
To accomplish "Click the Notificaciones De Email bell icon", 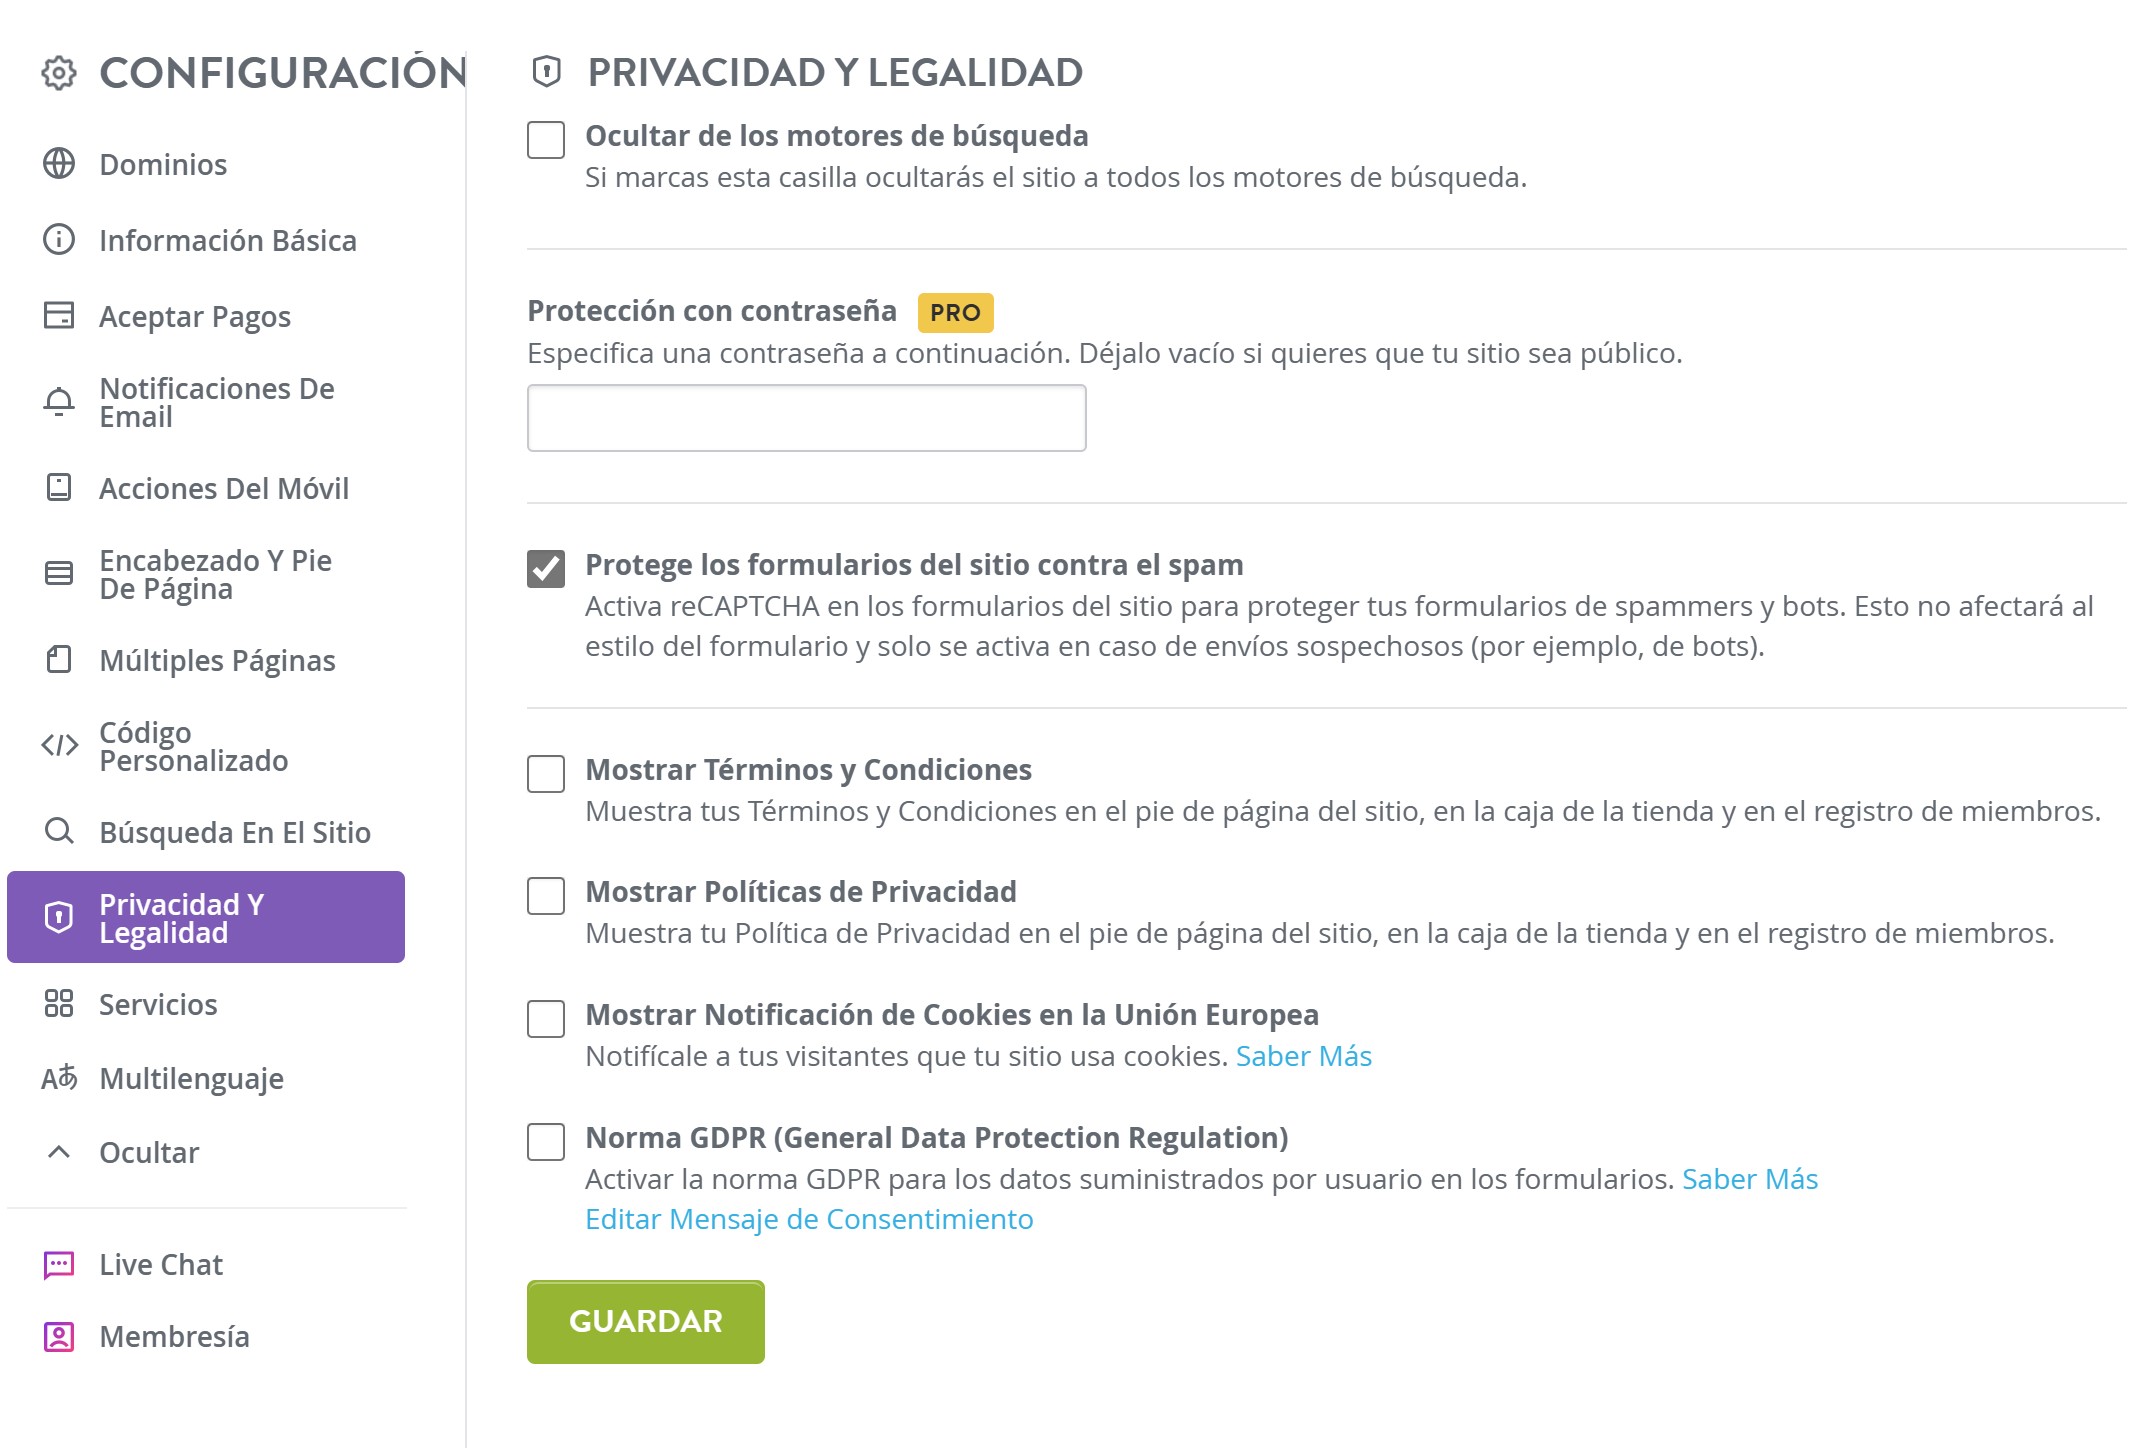I will tap(59, 402).
